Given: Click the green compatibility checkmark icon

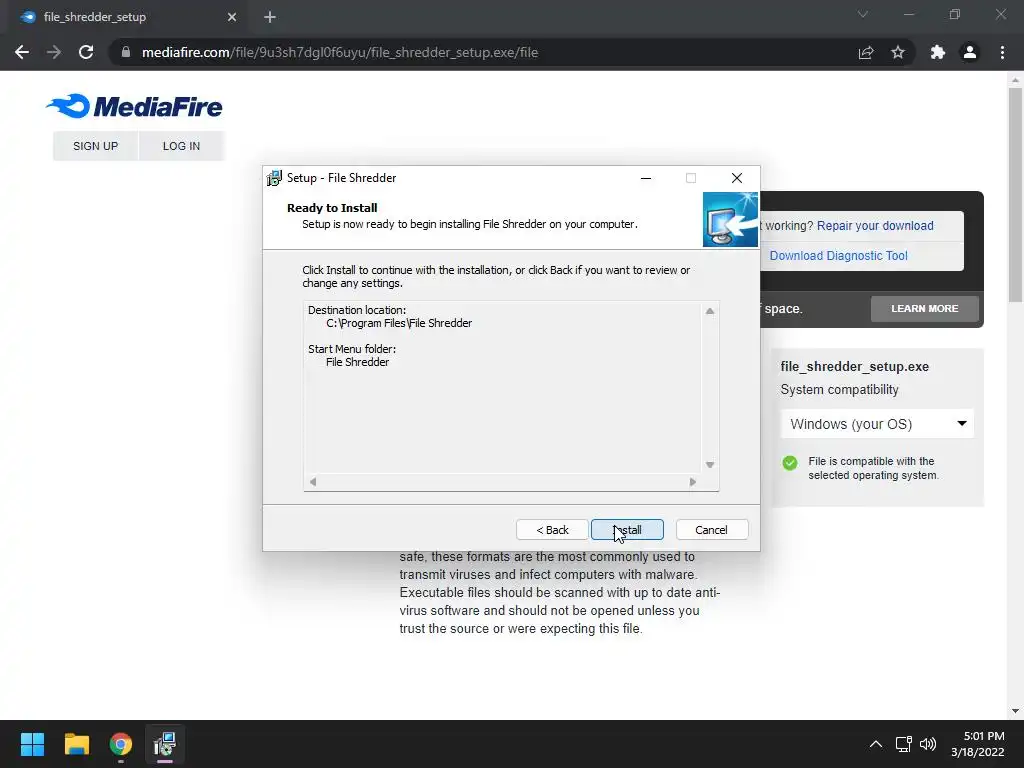Looking at the screenshot, I should click(790, 463).
